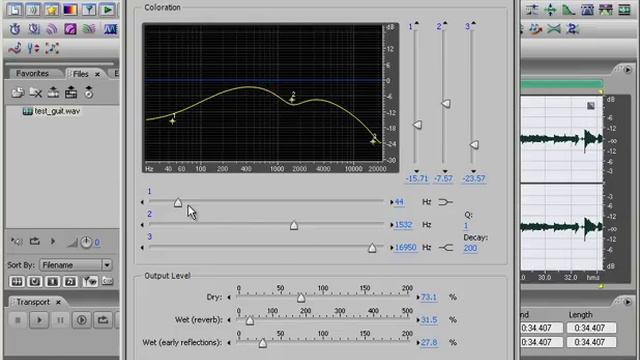The height and width of the screenshot is (360, 640).
Task: Click the second stopwatch effect icon
Action: coord(33,29)
